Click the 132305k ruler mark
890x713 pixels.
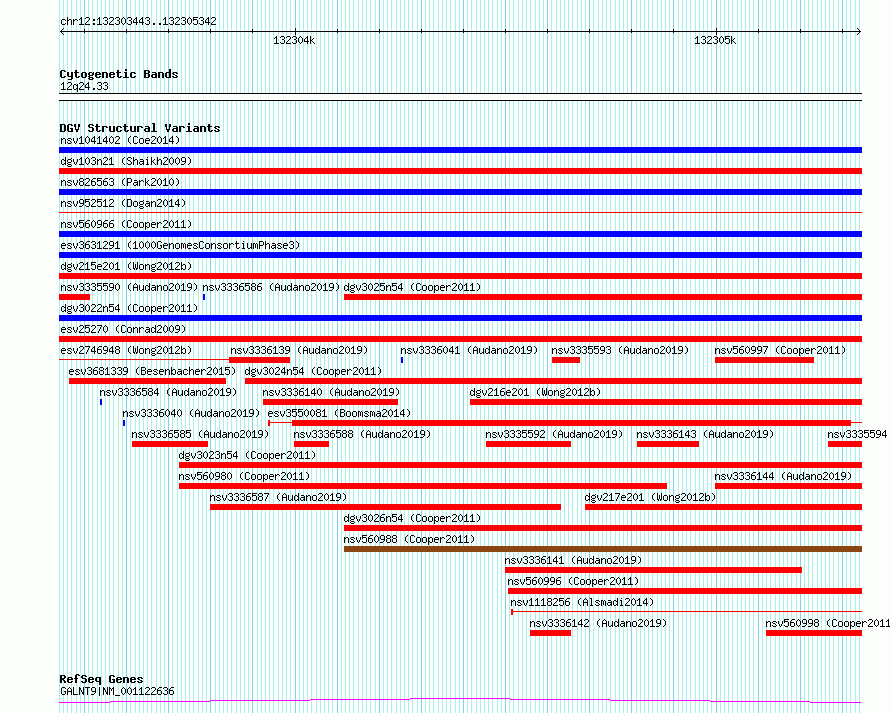715,40
